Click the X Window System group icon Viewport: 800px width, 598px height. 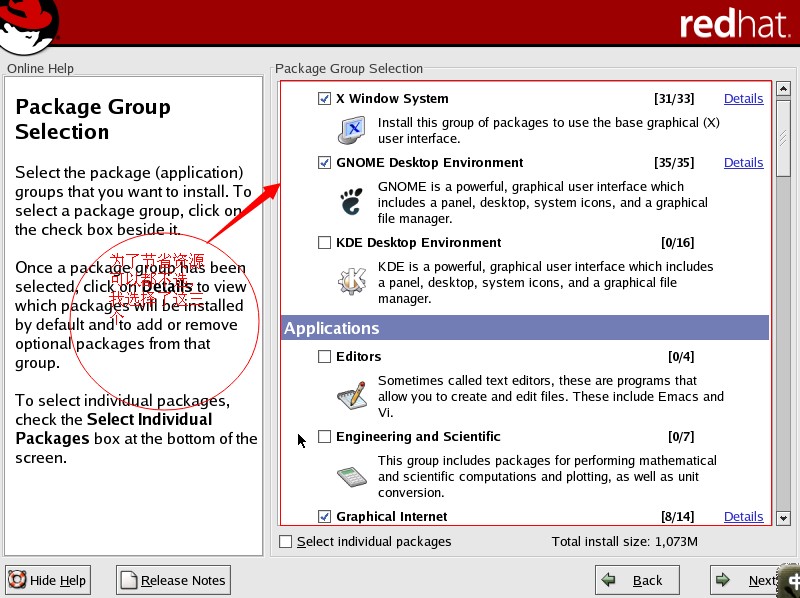point(352,131)
